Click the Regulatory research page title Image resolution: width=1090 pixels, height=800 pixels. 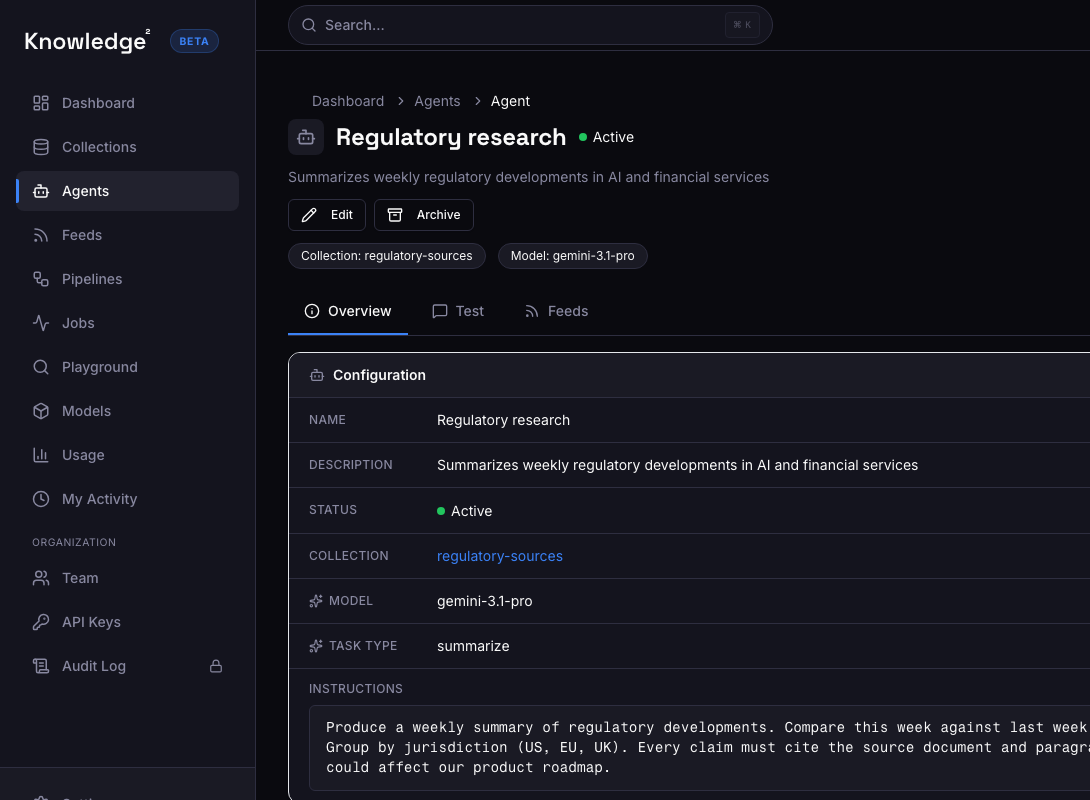pos(450,138)
